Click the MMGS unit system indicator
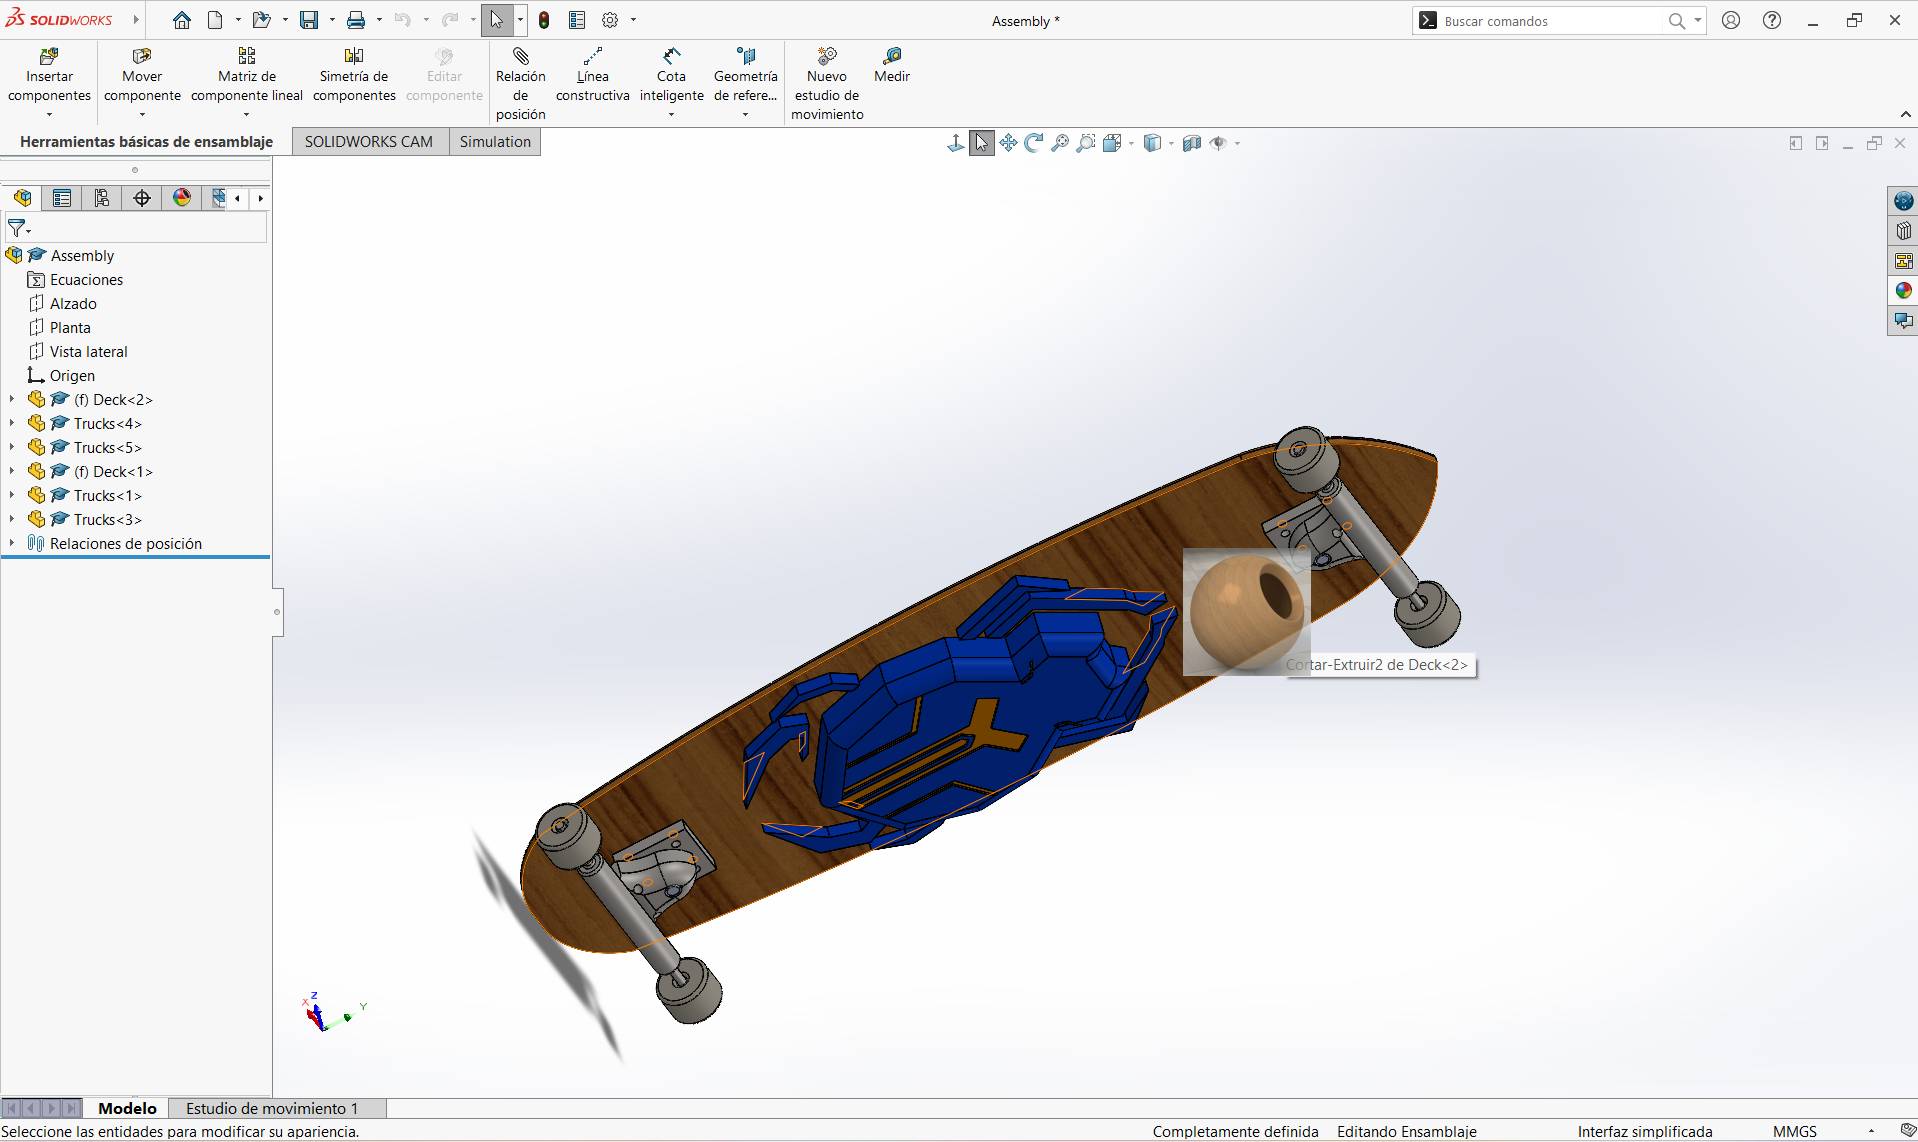The width and height of the screenshot is (1918, 1142). point(1795,1131)
